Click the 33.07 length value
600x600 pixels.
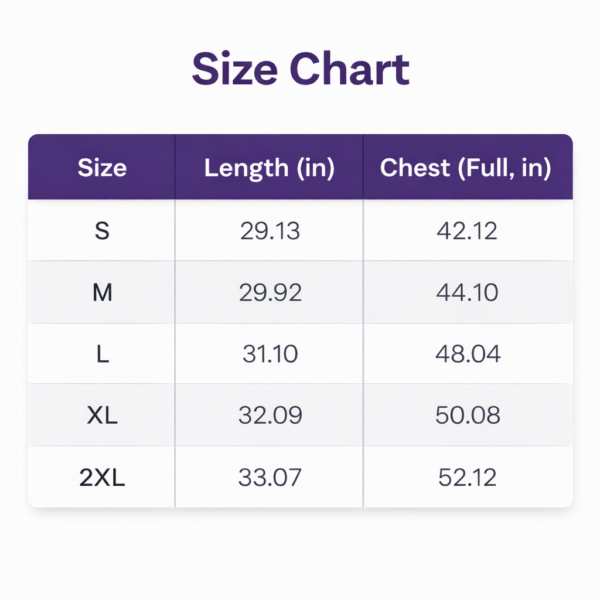270,477
